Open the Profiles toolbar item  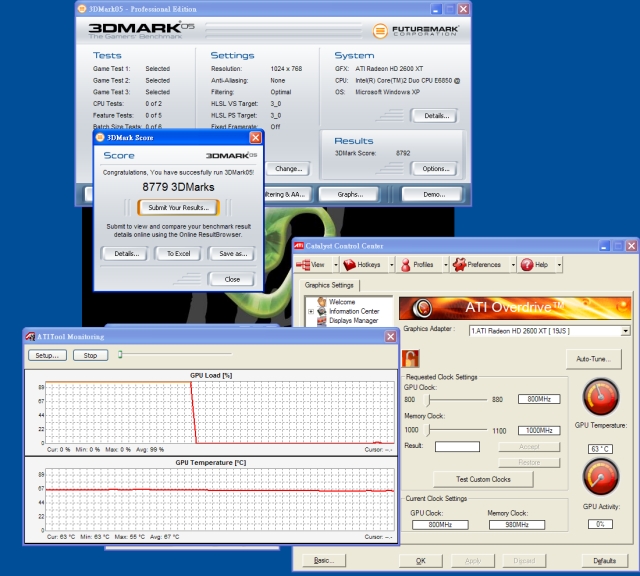(x=418, y=265)
